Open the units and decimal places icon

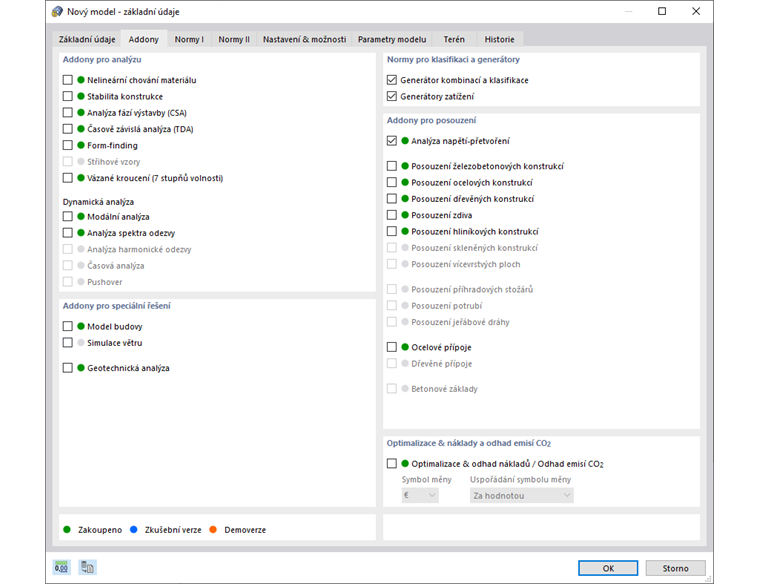[x=61, y=567]
